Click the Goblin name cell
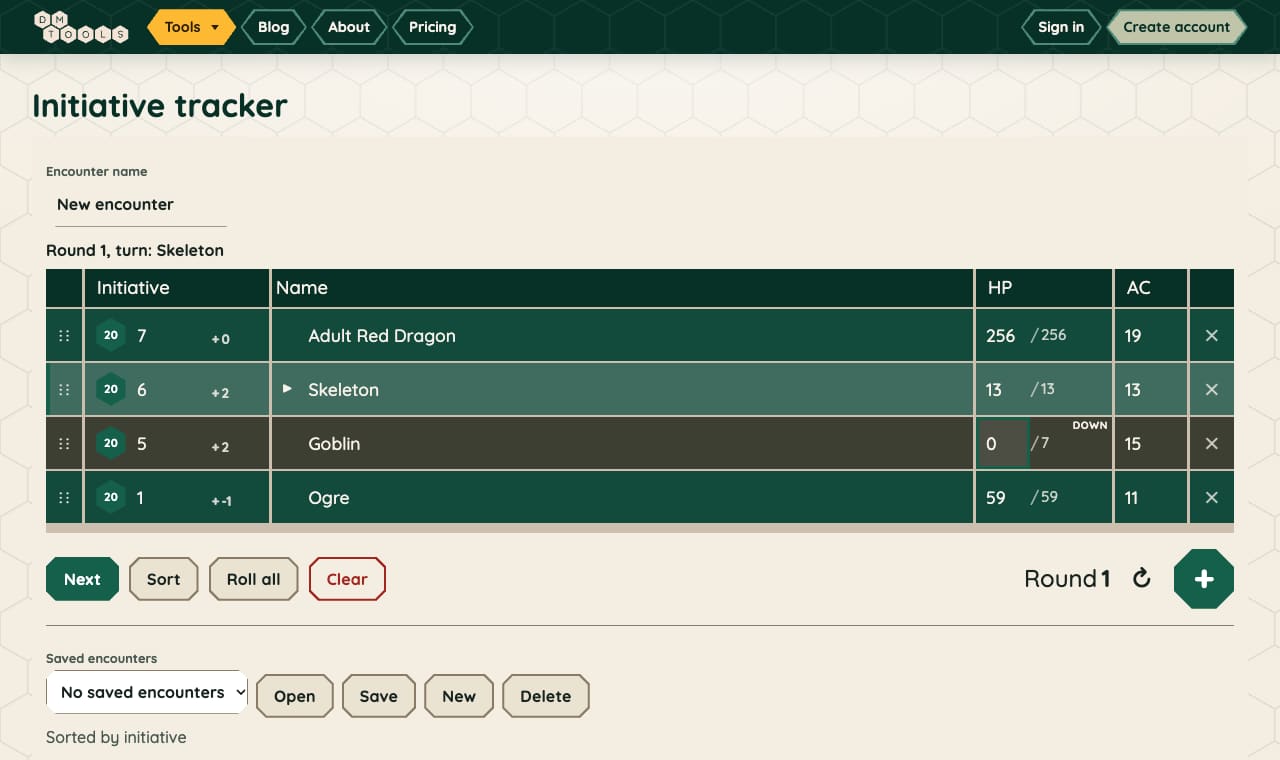This screenshot has height=760, width=1280. pyautogui.click(x=623, y=444)
